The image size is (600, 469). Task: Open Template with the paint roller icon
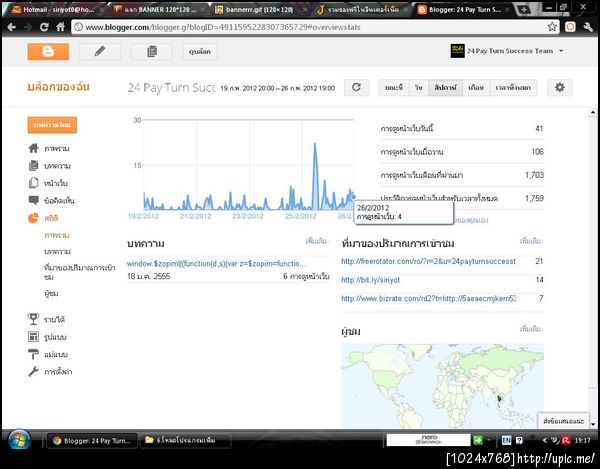(x=34, y=354)
